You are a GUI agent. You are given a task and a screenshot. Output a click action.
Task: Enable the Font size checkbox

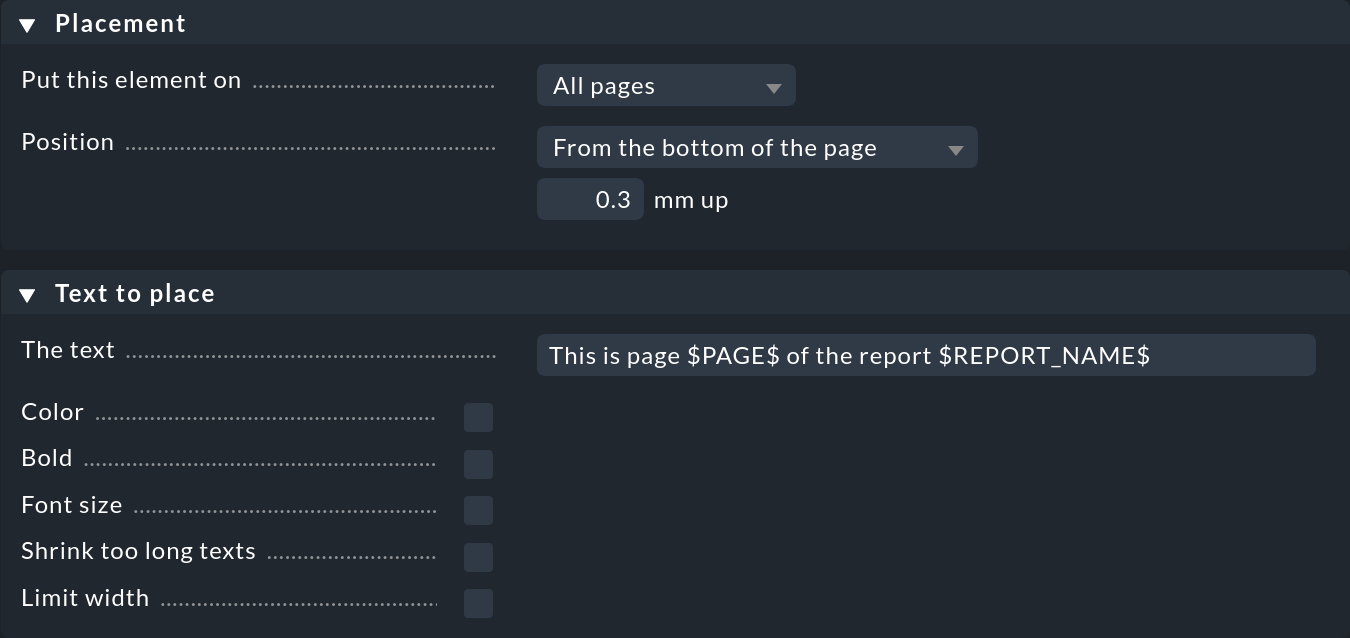[x=478, y=511]
